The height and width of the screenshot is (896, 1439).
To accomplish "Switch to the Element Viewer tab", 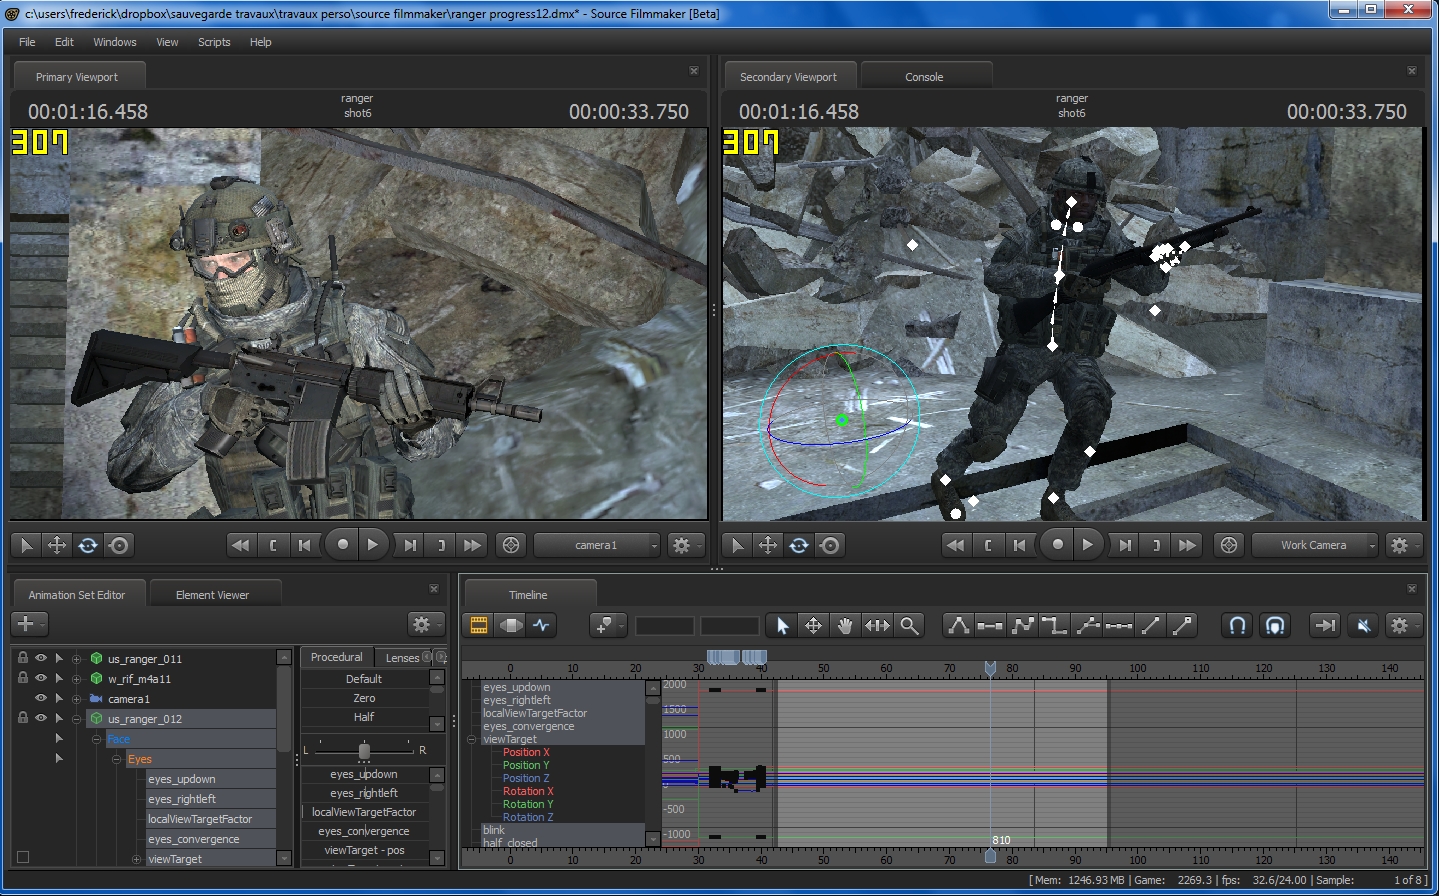I will pos(212,595).
